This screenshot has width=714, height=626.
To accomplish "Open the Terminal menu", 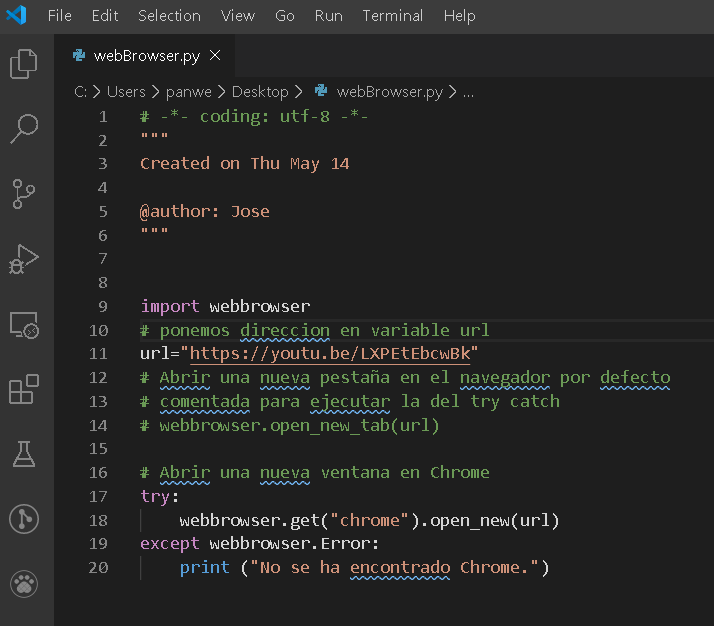I will pos(393,16).
